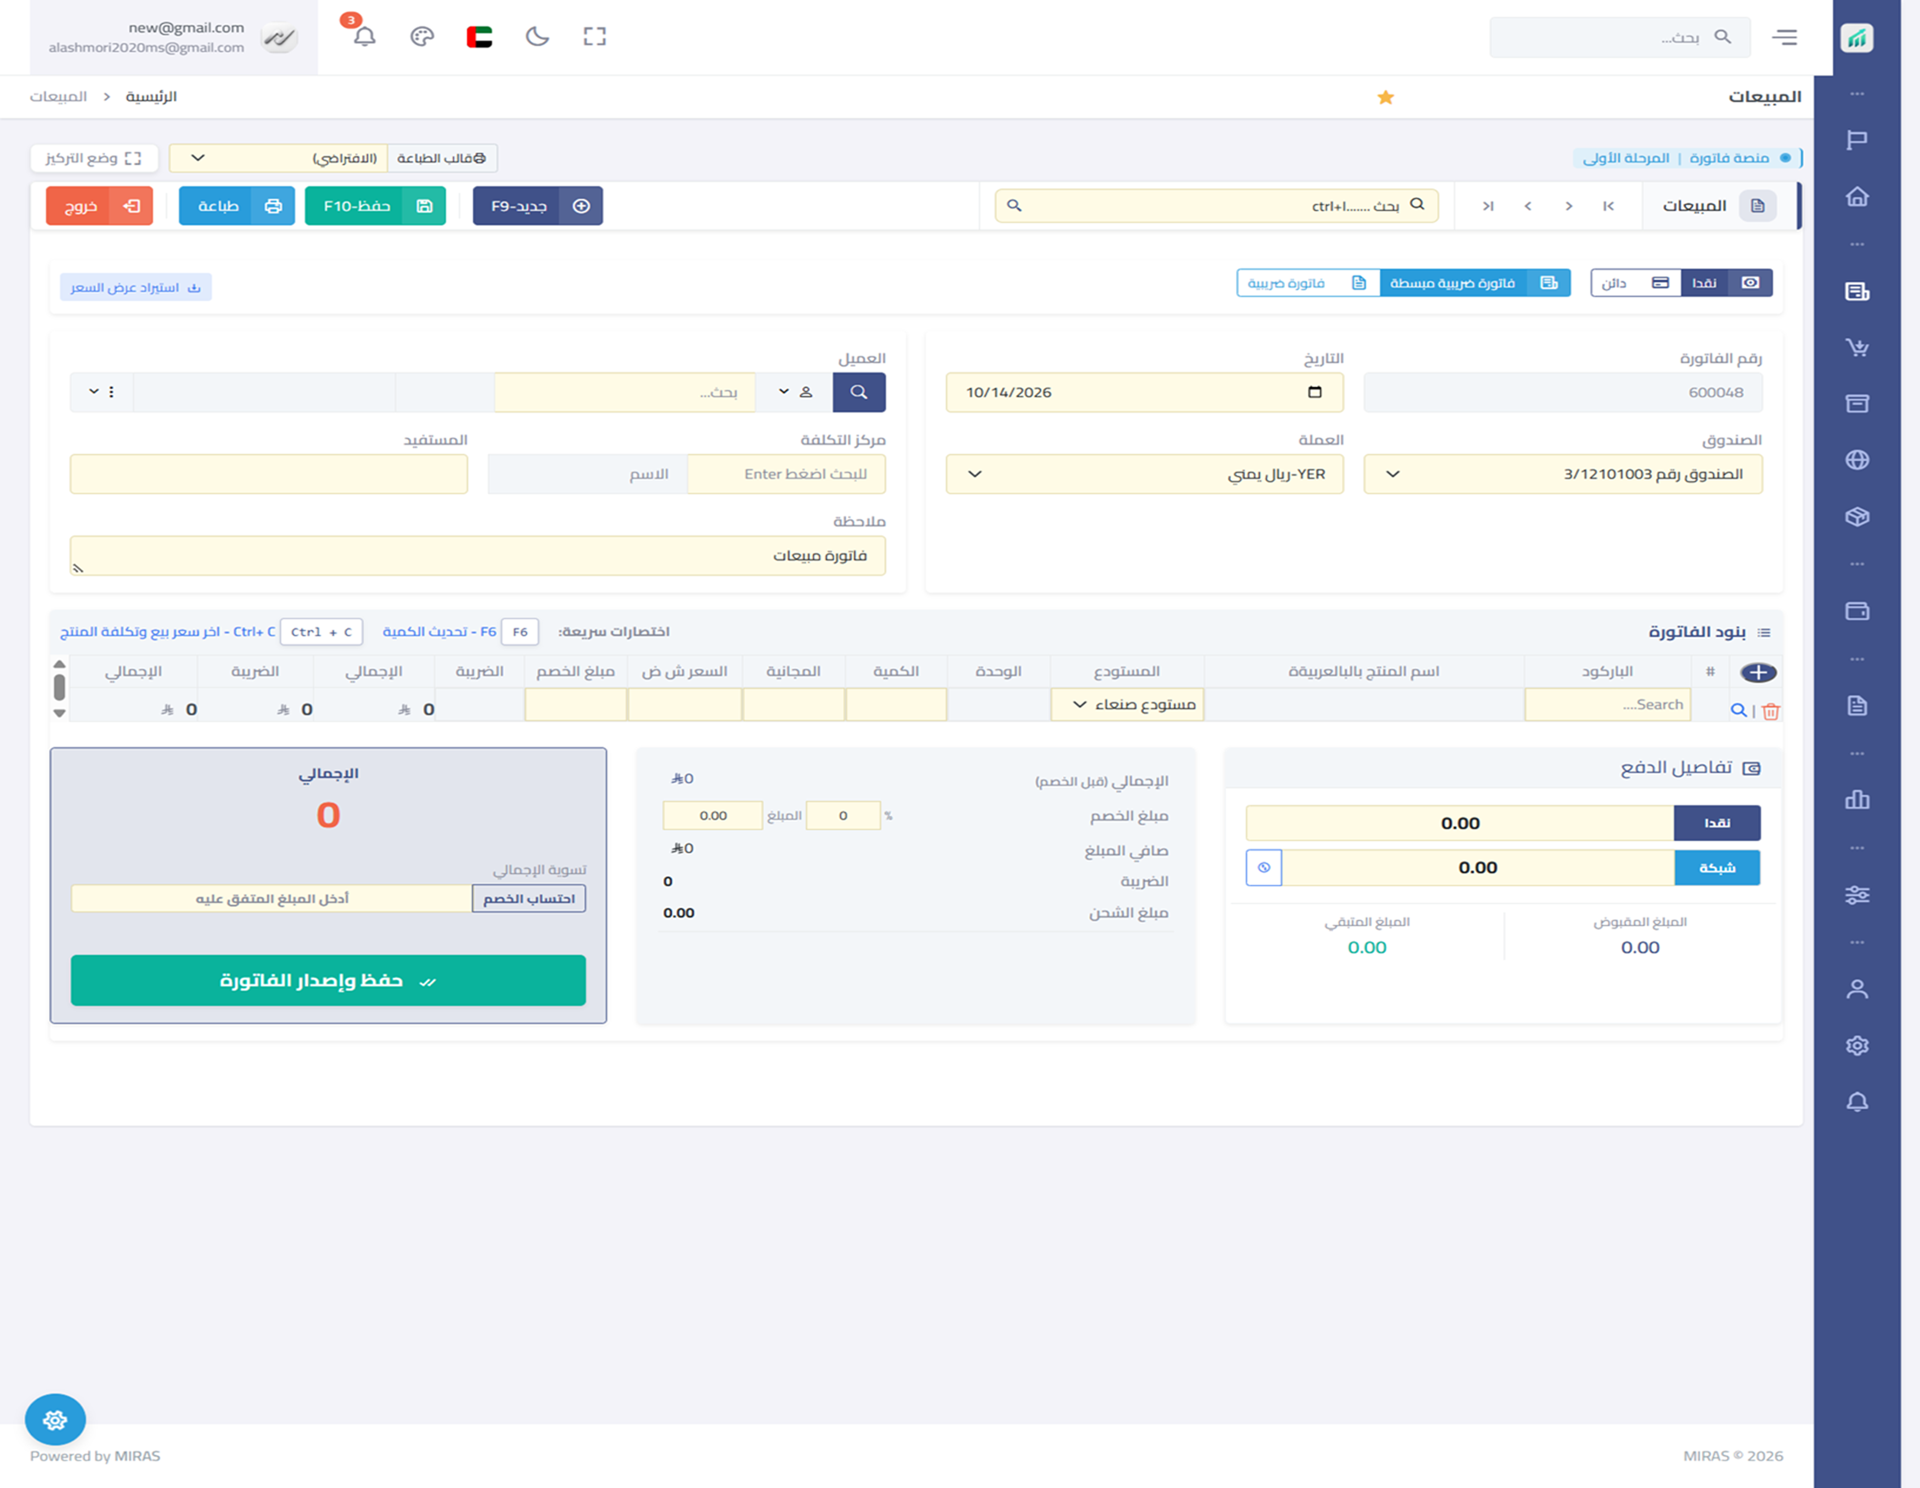Toggle وضع التركيز focus mode
This screenshot has height=1488, width=1920.
93,158
